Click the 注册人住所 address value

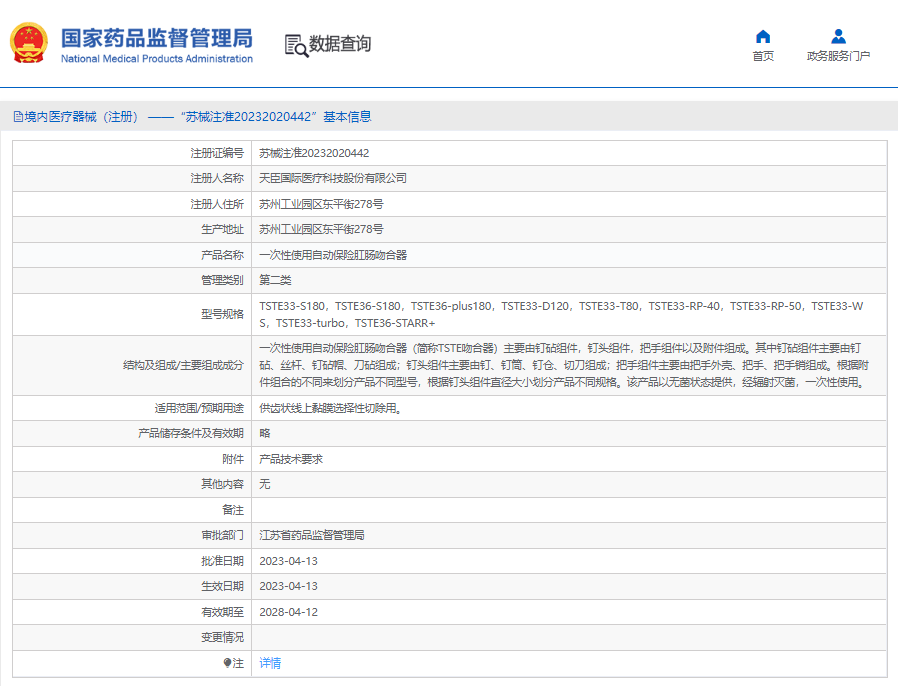coord(321,204)
